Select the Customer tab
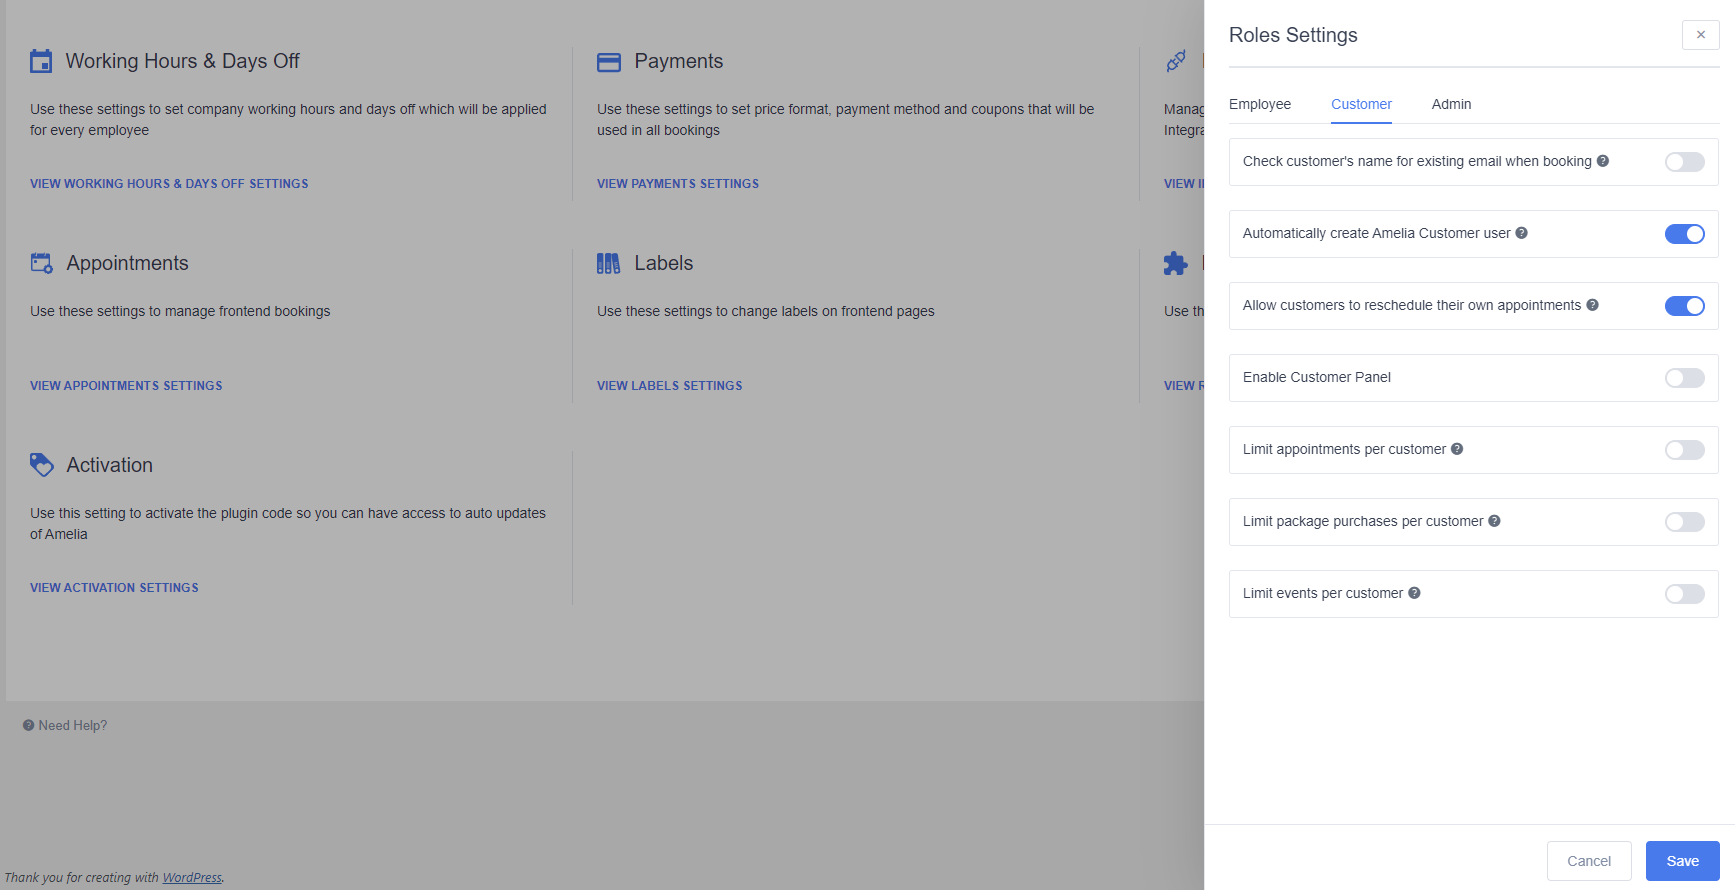The image size is (1735, 890). coord(1361,104)
